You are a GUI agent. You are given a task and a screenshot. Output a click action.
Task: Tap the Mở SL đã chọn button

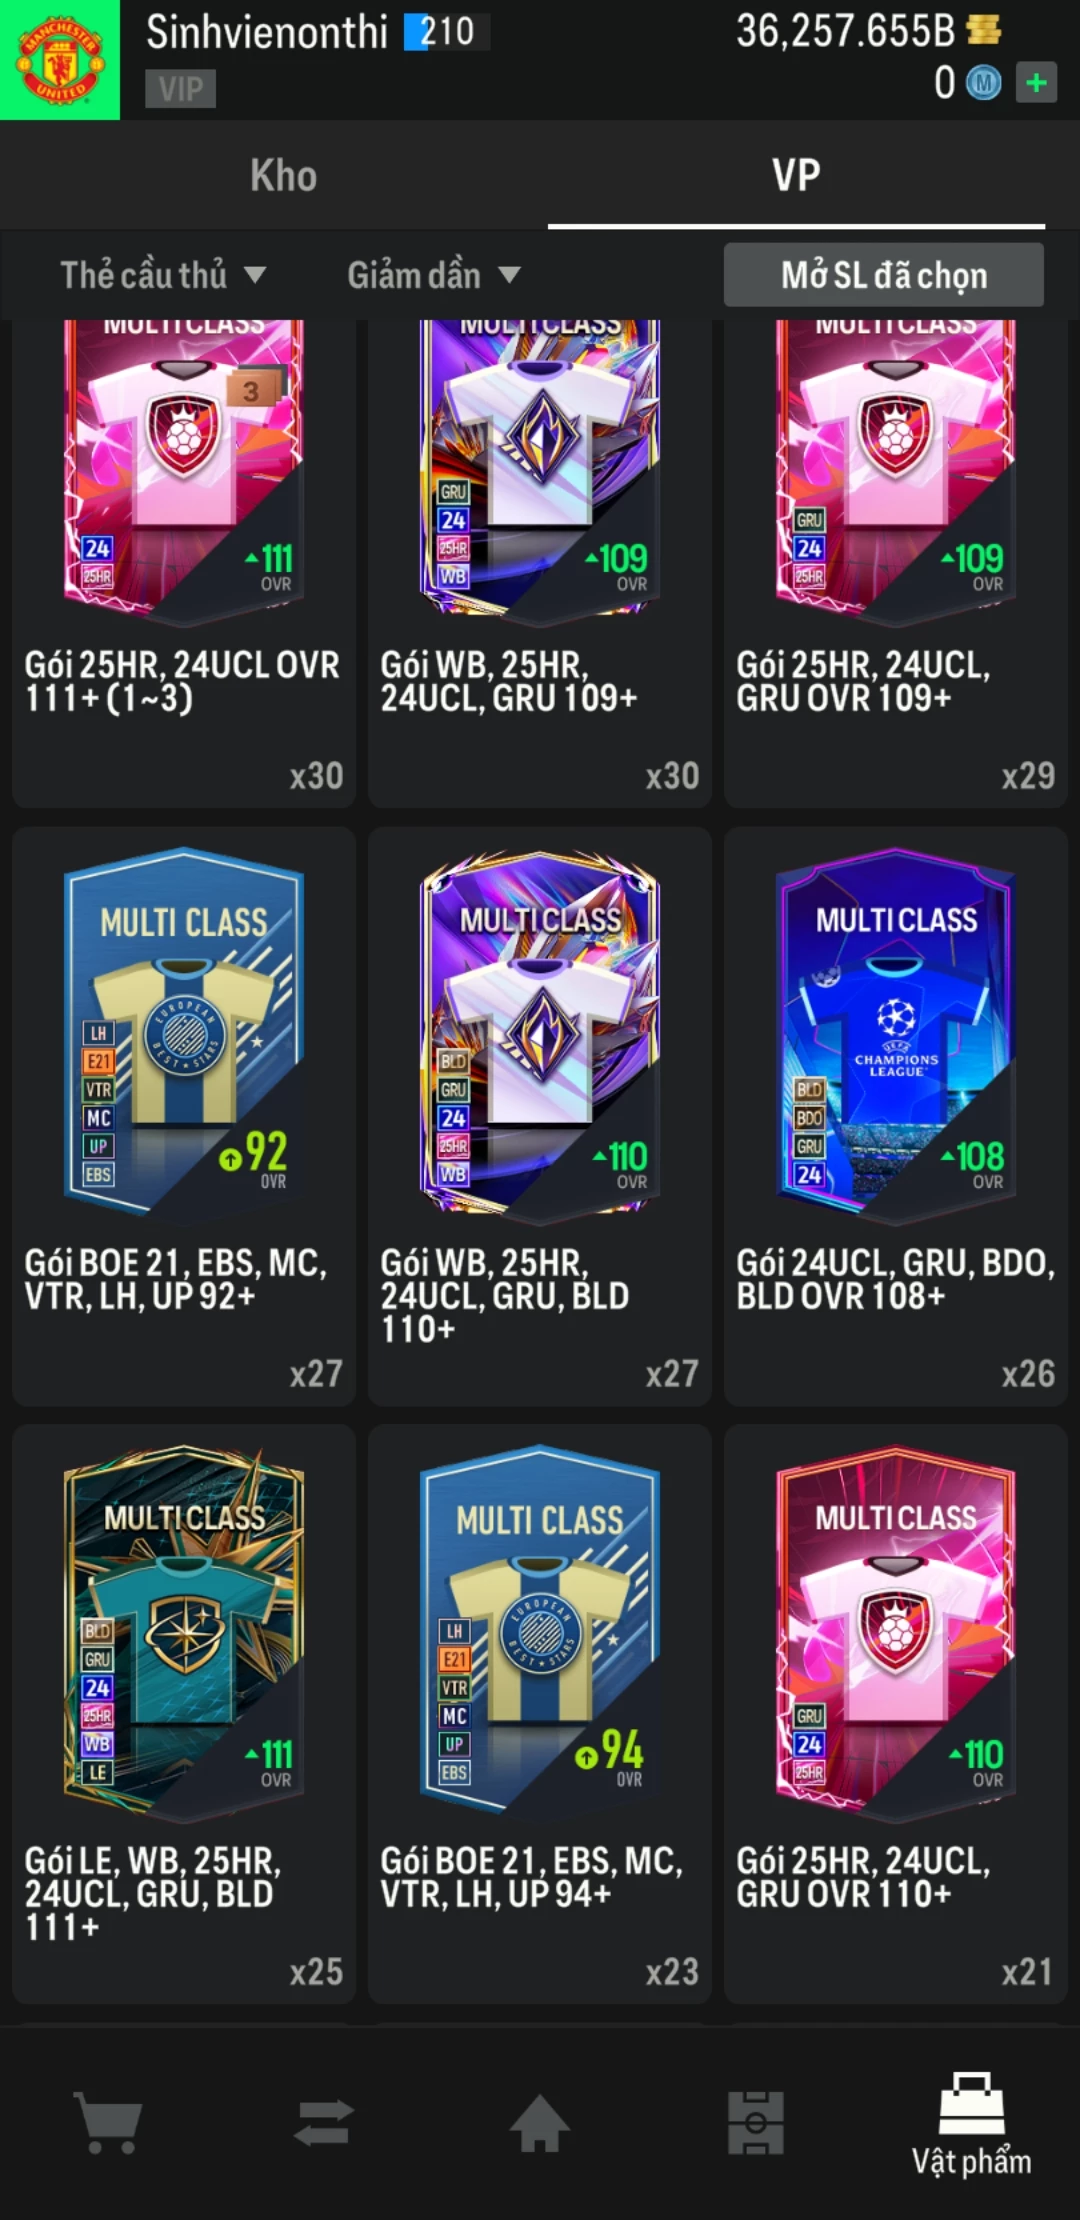884,275
